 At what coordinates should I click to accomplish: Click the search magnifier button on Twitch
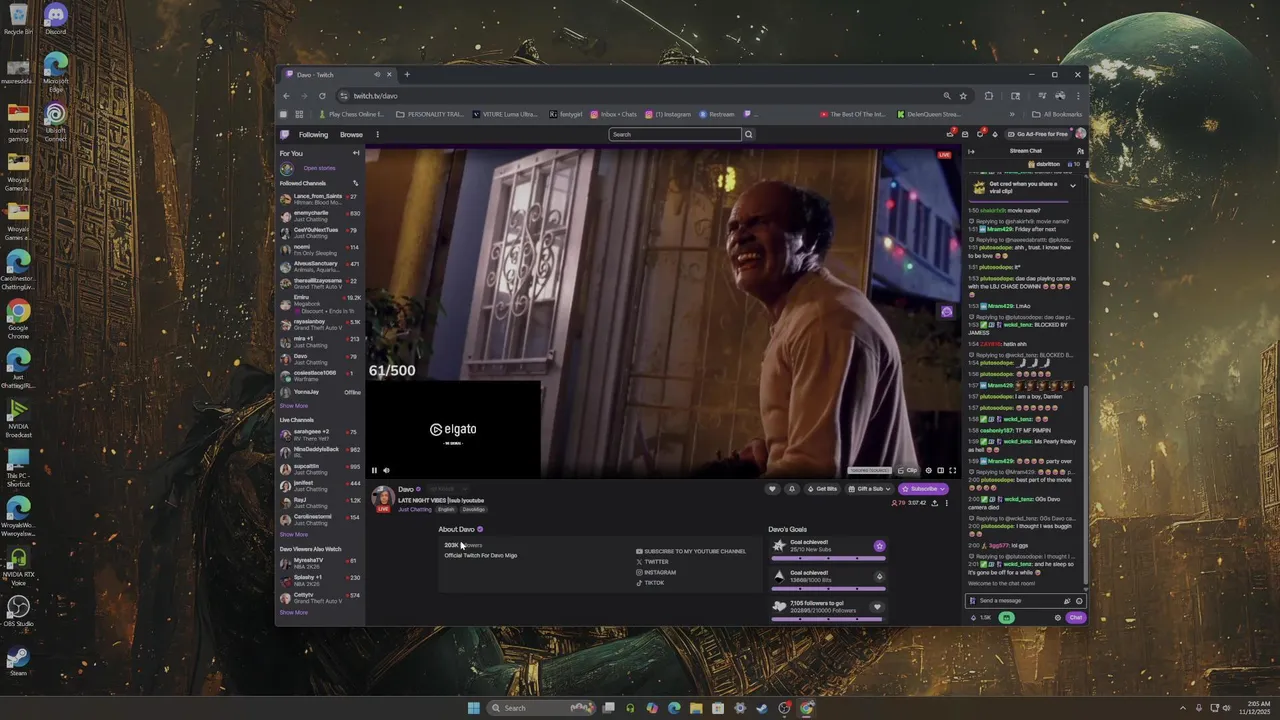[748, 134]
